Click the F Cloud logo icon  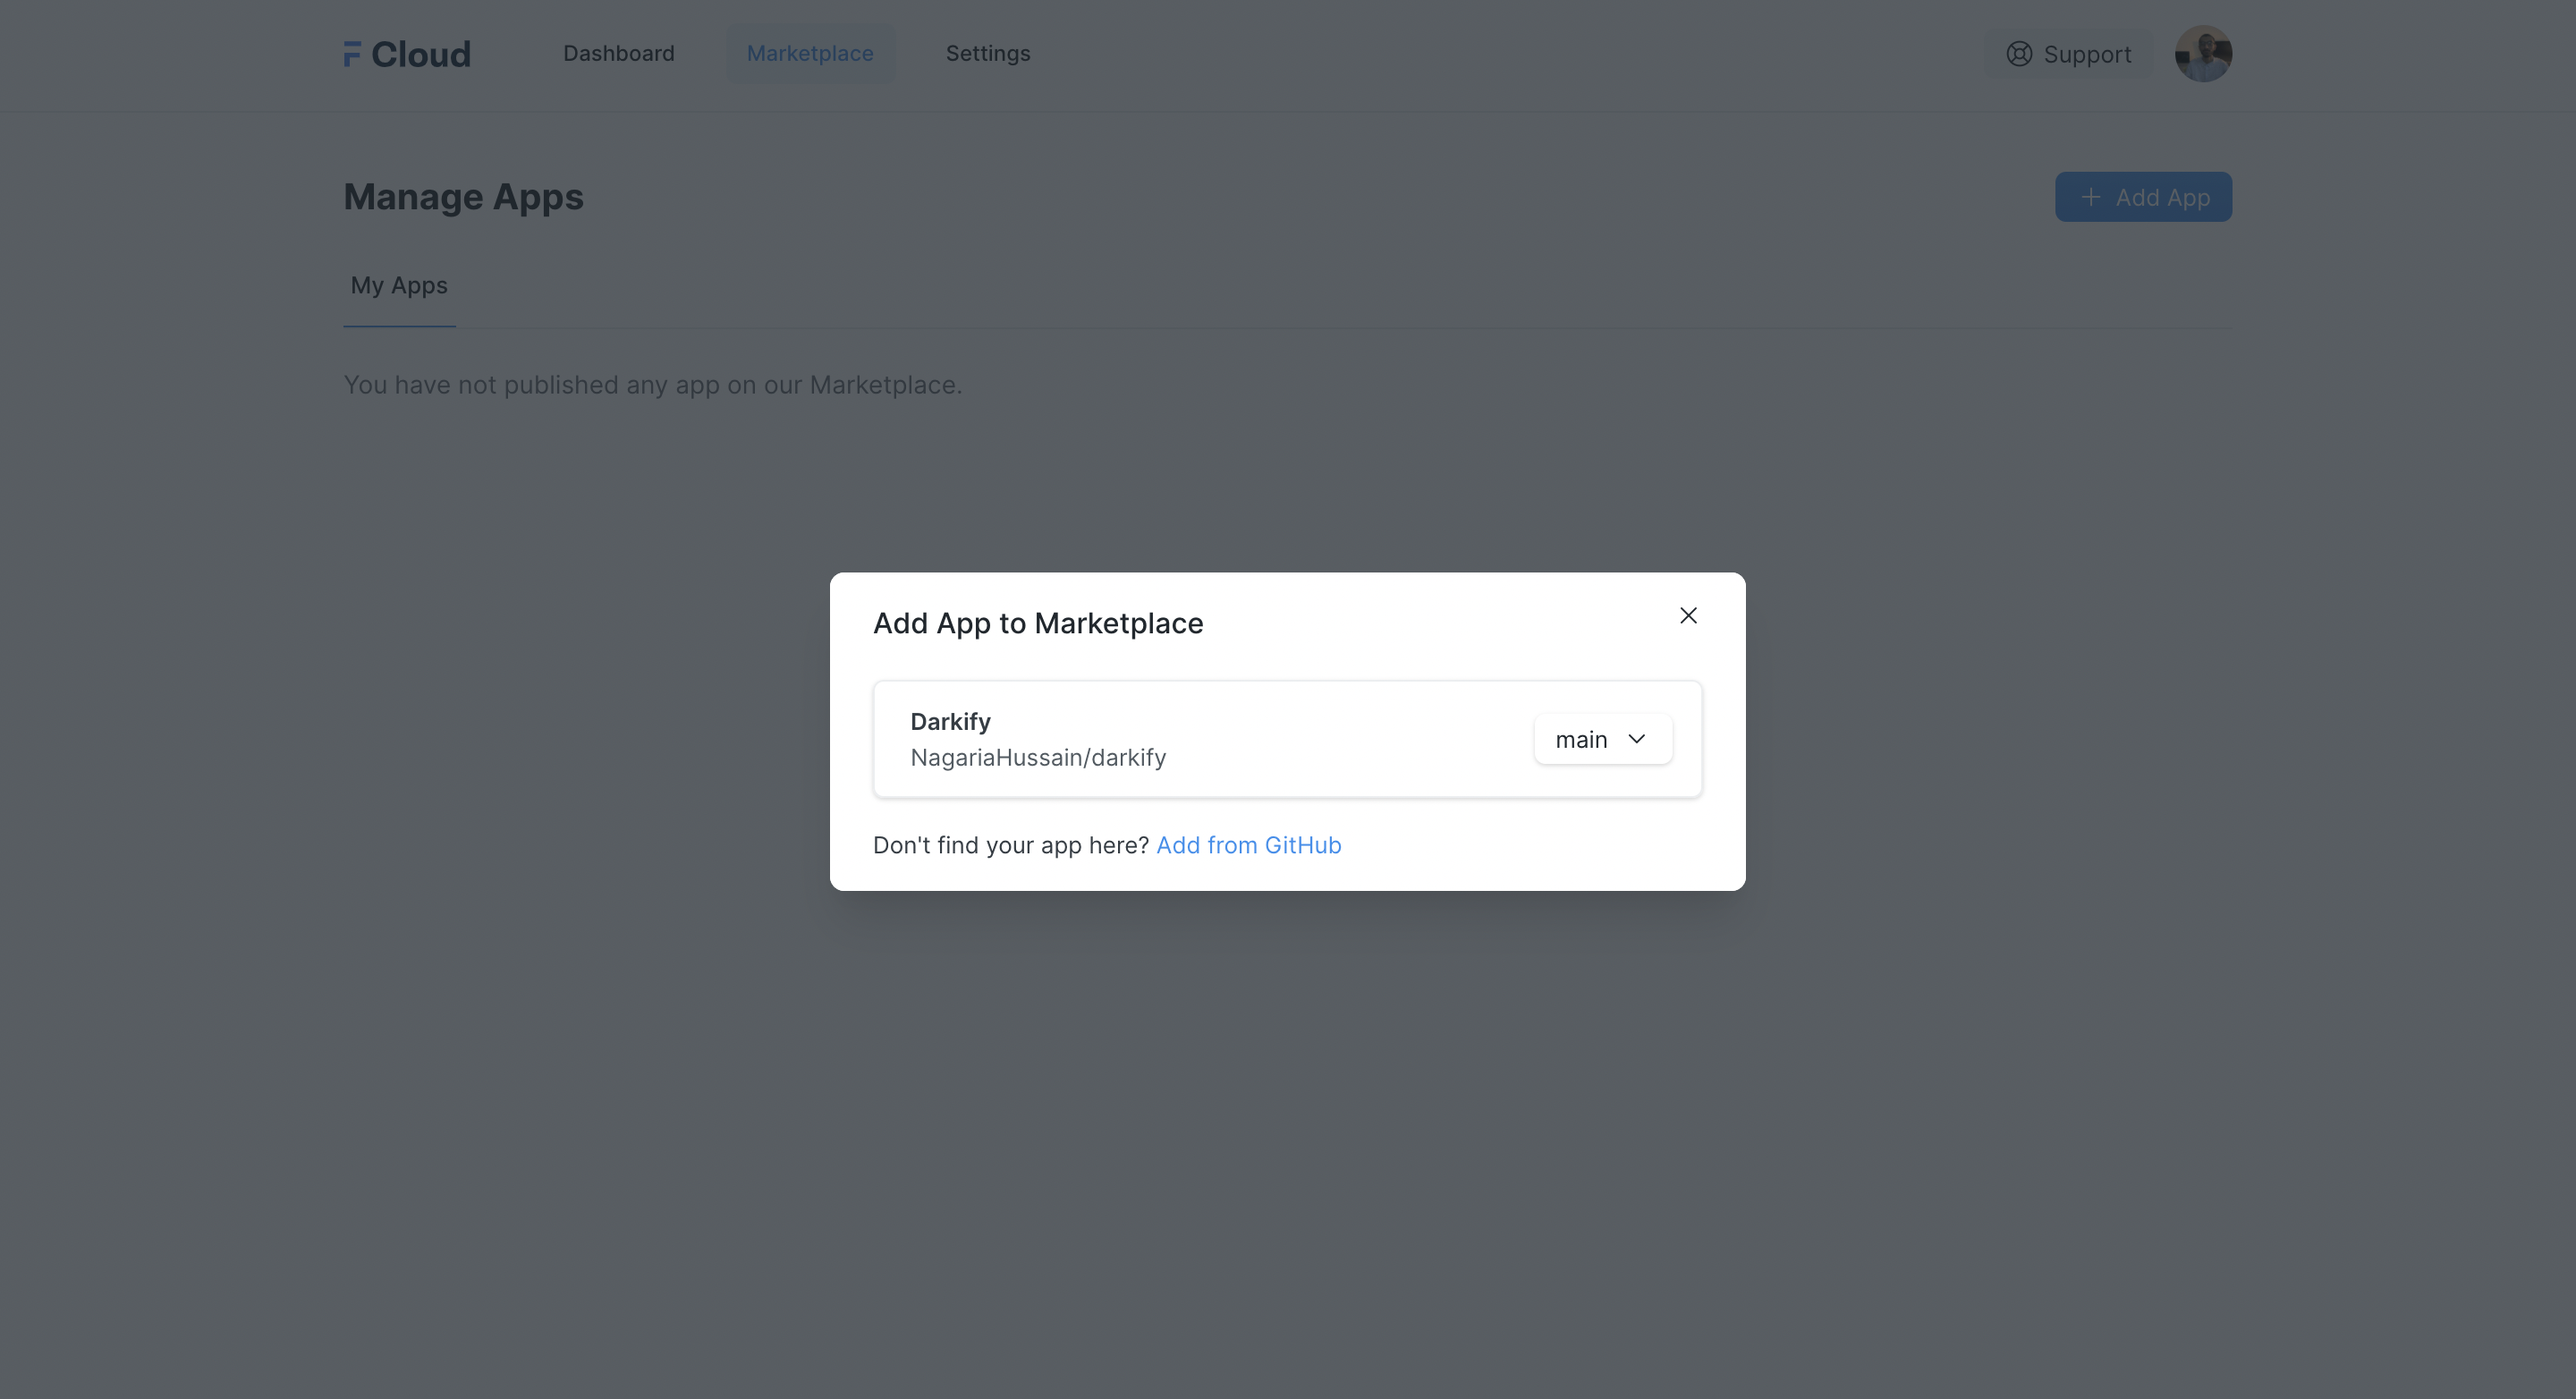[x=352, y=54]
